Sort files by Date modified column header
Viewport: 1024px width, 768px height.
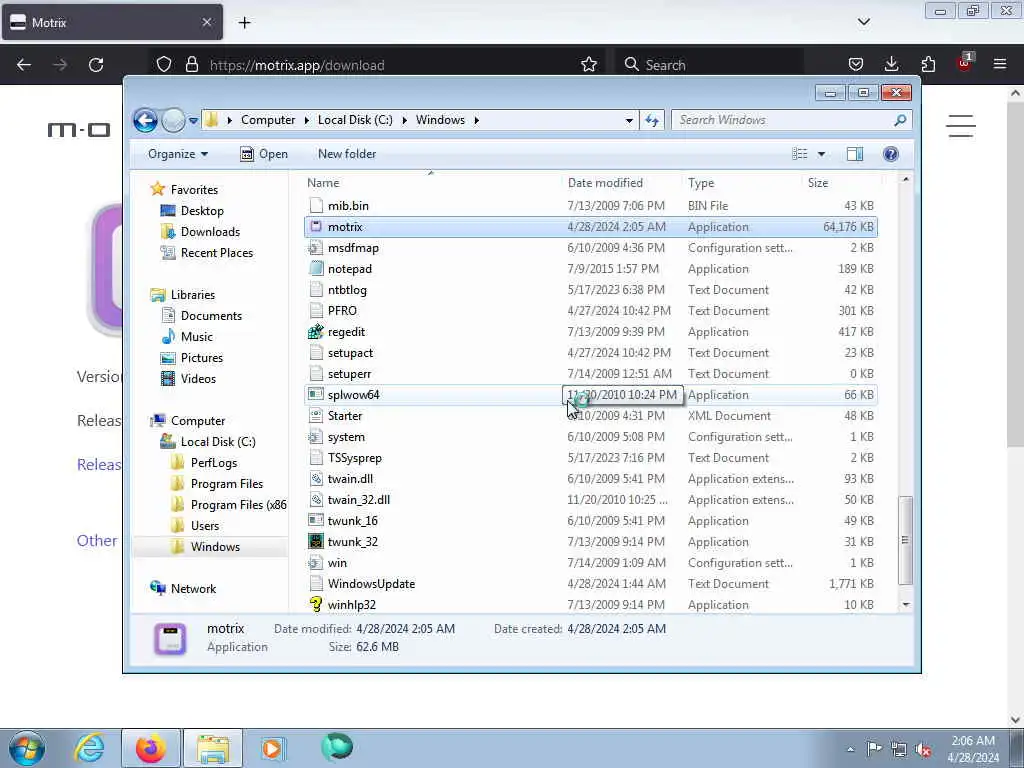pos(605,183)
